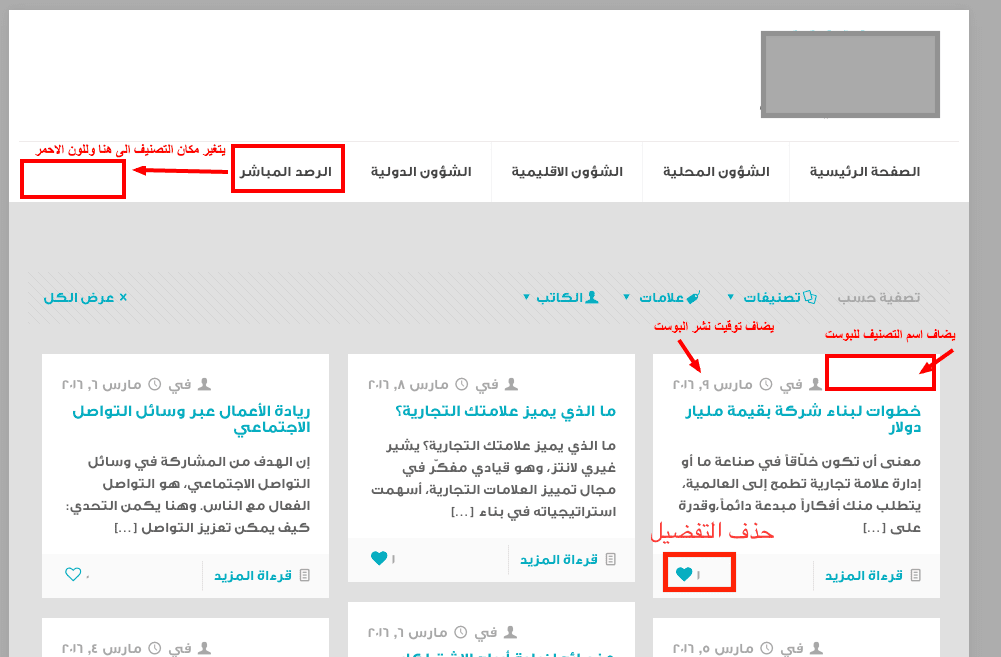Expand the علامات filter dropdown

click(x=661, y=298)
